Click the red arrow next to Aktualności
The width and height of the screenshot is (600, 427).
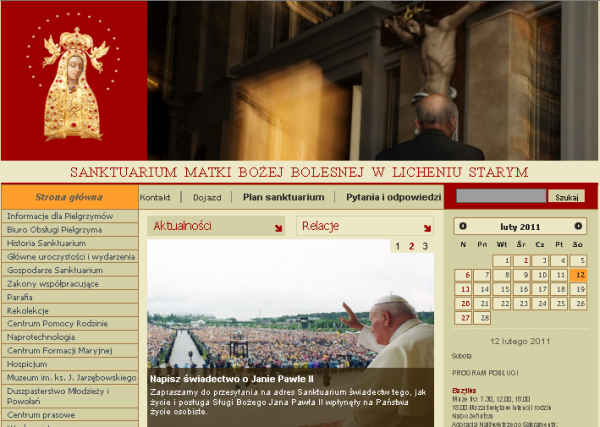tap(278, 228)
